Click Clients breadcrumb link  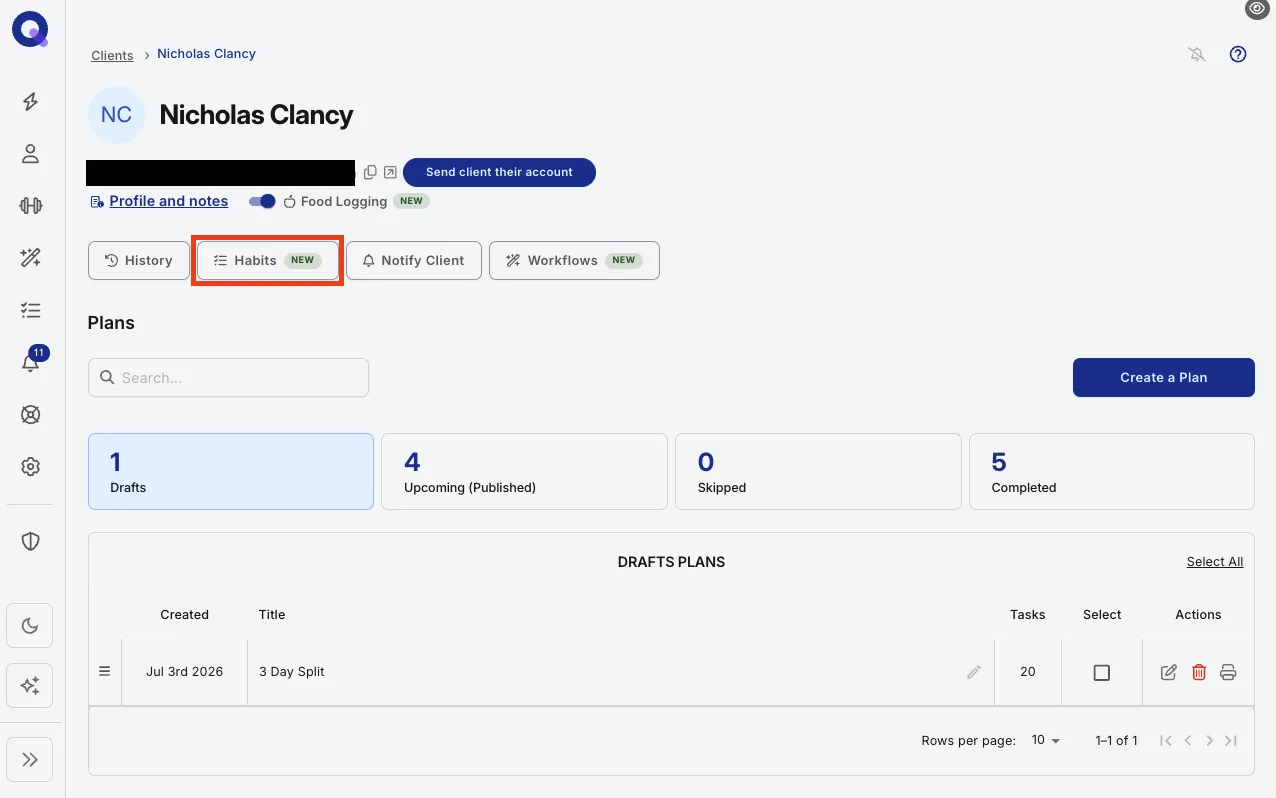tap(112, 55)
